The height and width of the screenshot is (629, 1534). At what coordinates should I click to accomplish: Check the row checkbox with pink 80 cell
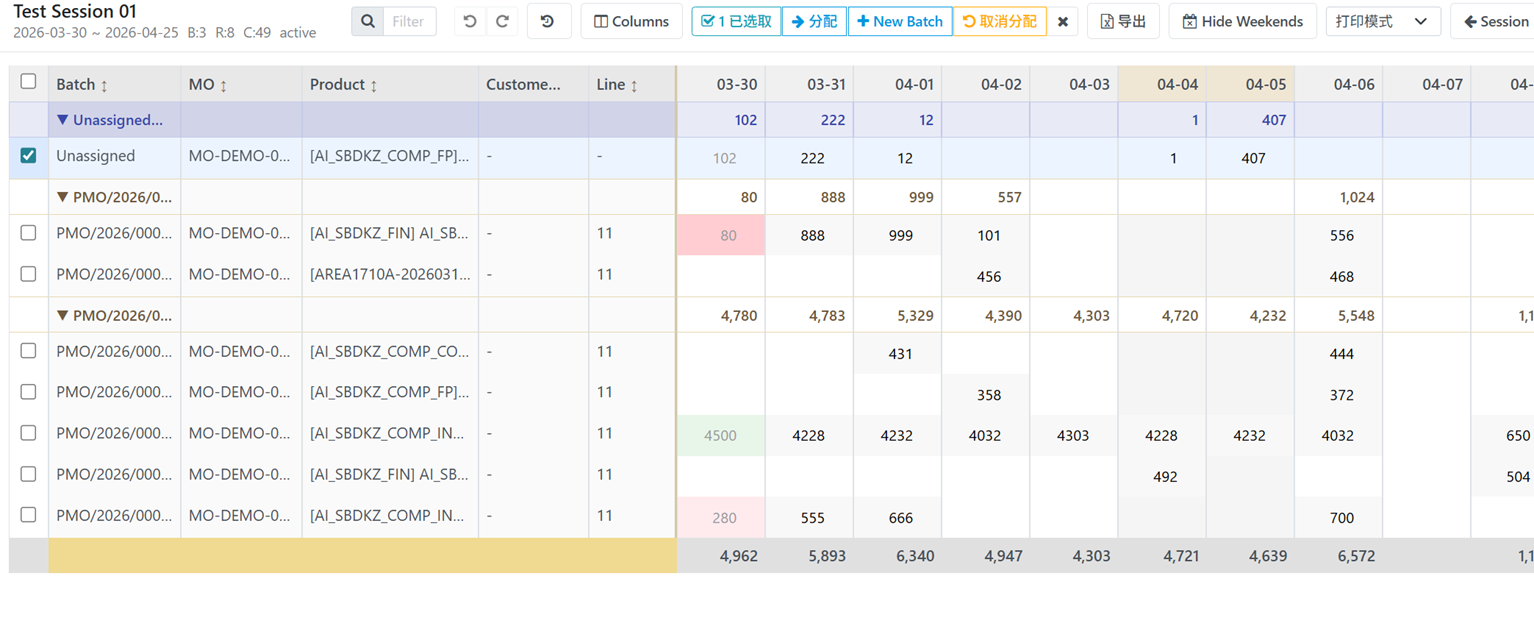tap(28, 233)
